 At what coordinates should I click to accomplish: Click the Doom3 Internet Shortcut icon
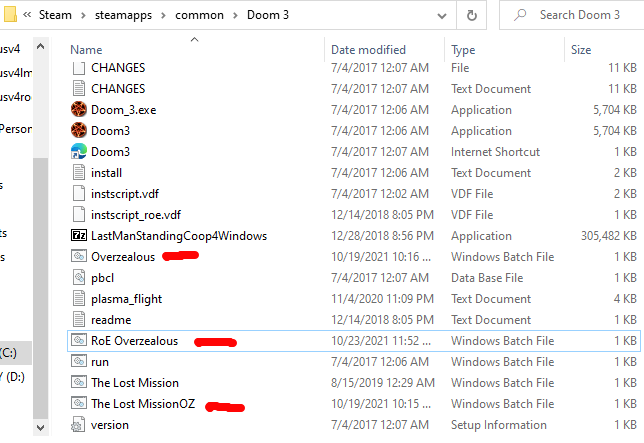point(78,151)
